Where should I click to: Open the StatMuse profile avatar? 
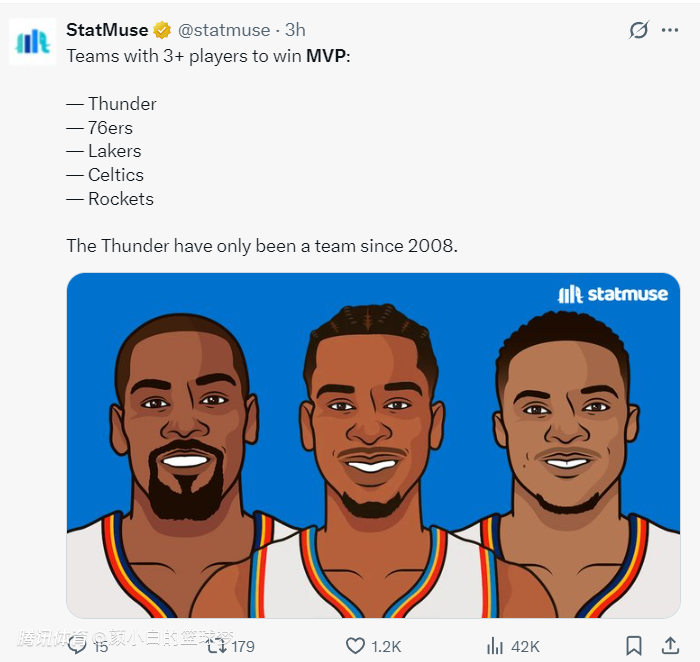33,41
